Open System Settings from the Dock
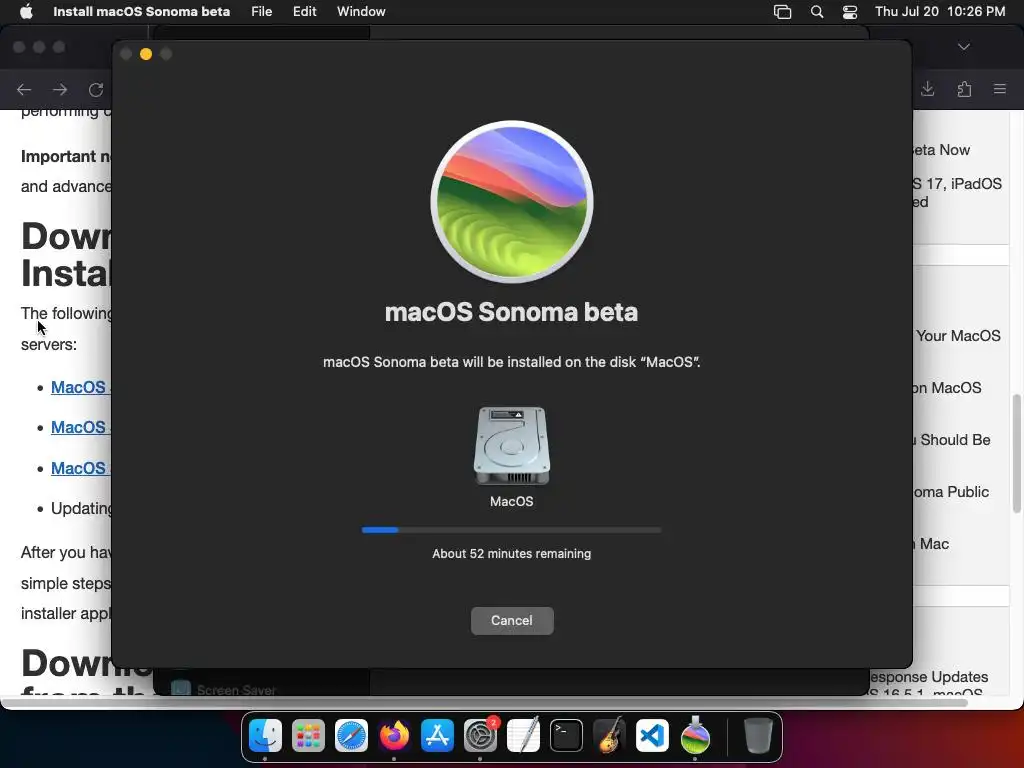 (x=481, y=736)
